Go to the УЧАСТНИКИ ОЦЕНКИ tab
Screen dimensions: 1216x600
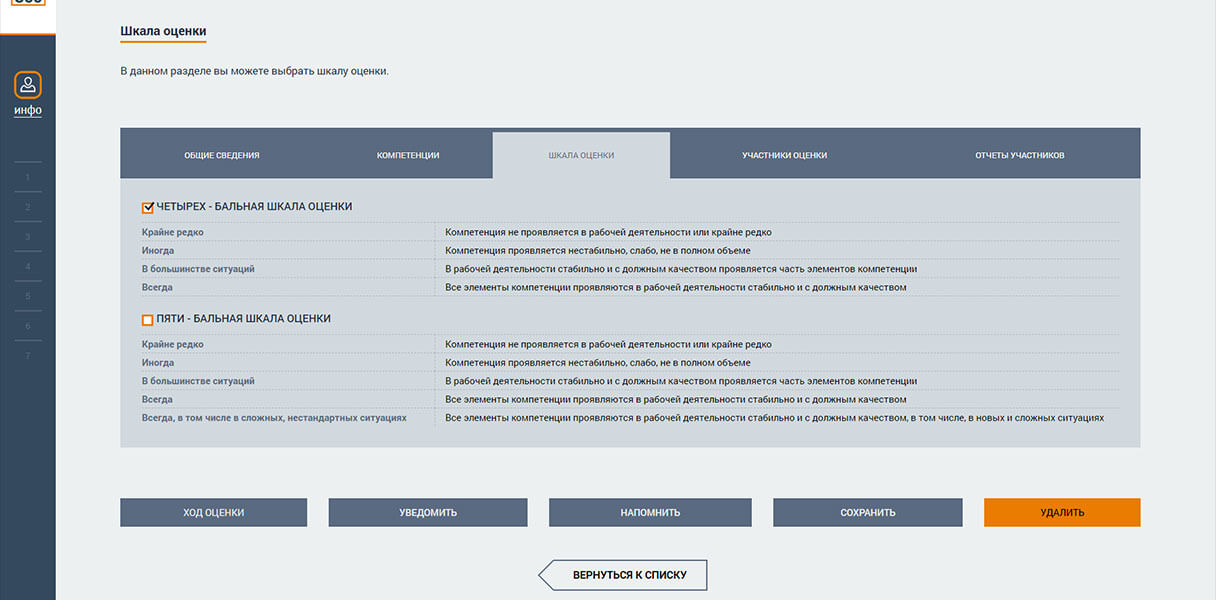(784, 155)
